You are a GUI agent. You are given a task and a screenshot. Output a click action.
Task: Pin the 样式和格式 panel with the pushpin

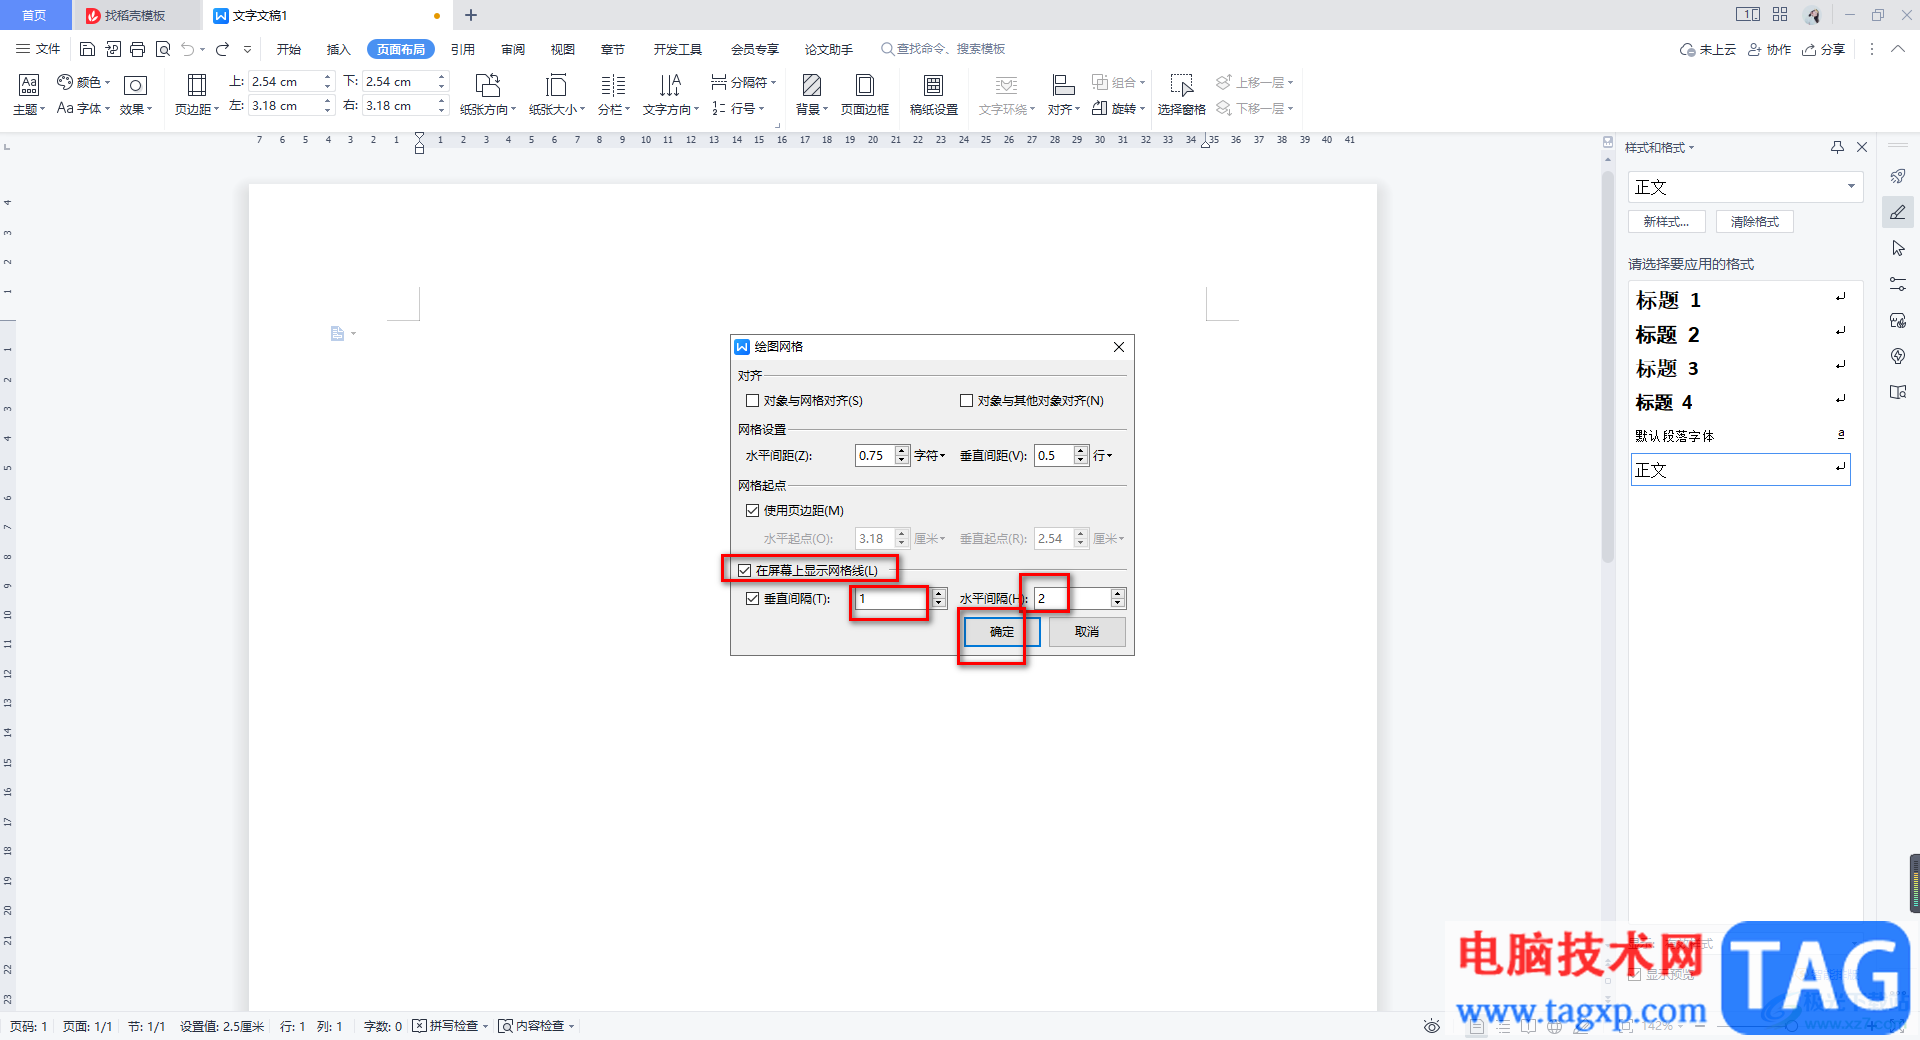[1837, 147]
